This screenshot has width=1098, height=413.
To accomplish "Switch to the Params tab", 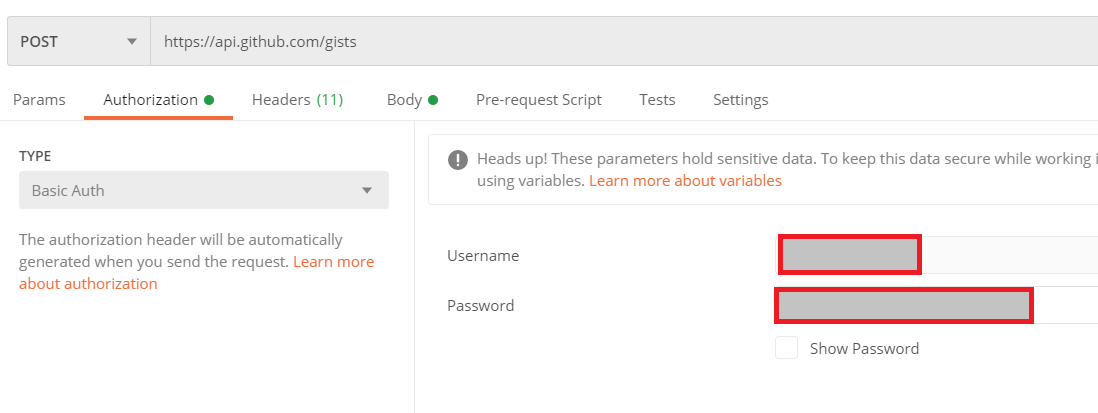I will (39, 100).
